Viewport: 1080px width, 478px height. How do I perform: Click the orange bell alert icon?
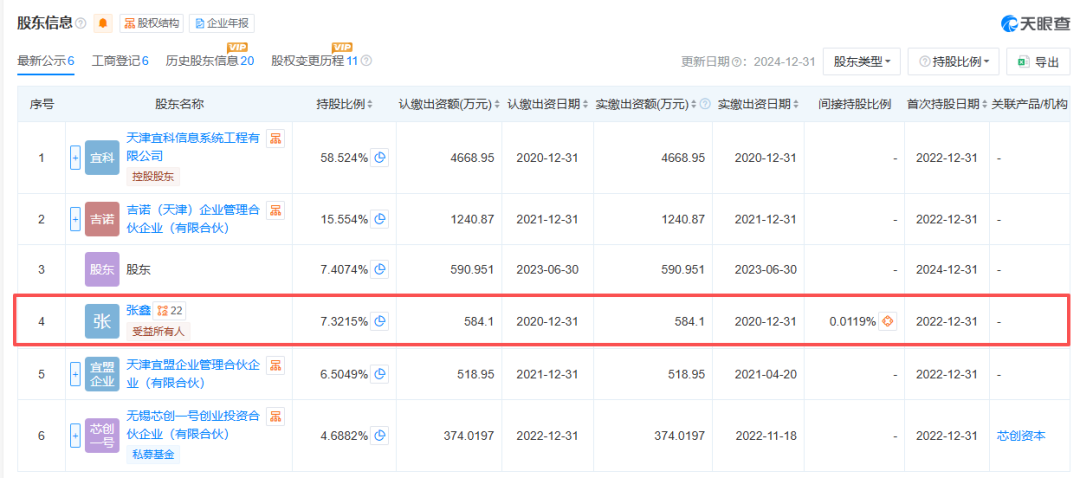click(103, 23)
